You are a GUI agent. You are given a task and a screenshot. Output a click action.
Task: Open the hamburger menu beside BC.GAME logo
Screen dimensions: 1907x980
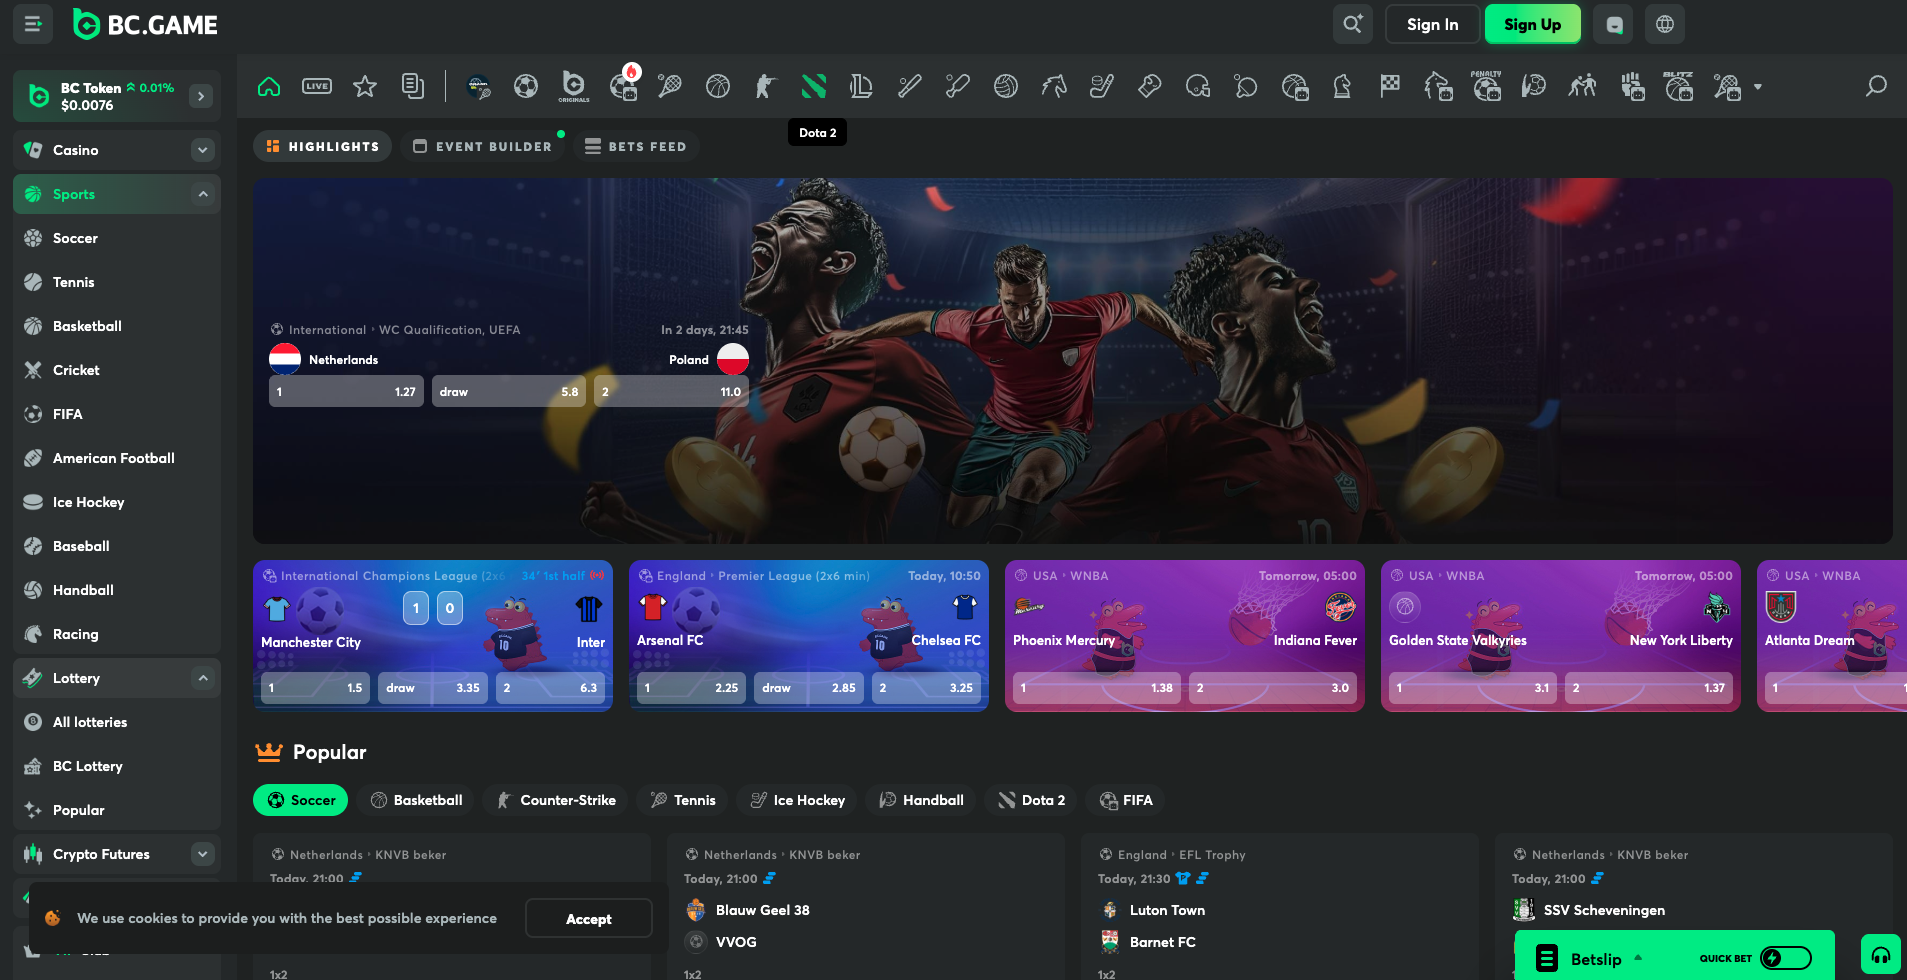pos(33,24)
